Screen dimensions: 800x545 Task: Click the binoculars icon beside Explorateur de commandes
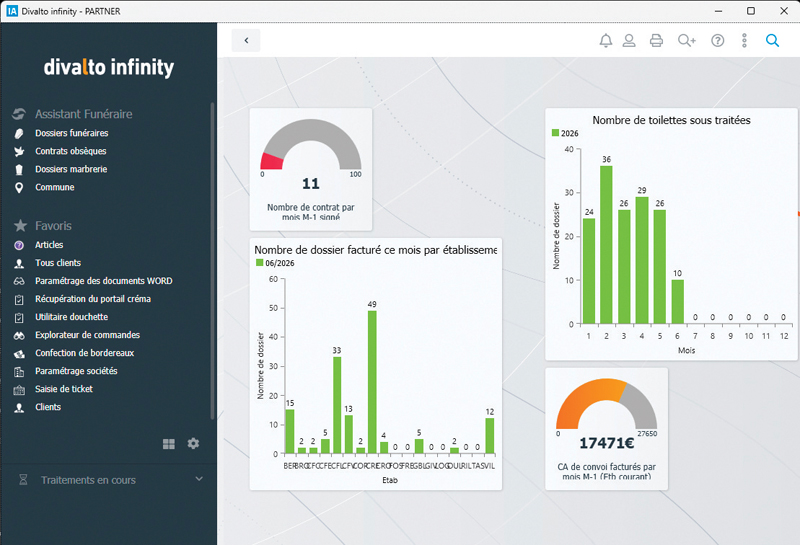(19, 336)
